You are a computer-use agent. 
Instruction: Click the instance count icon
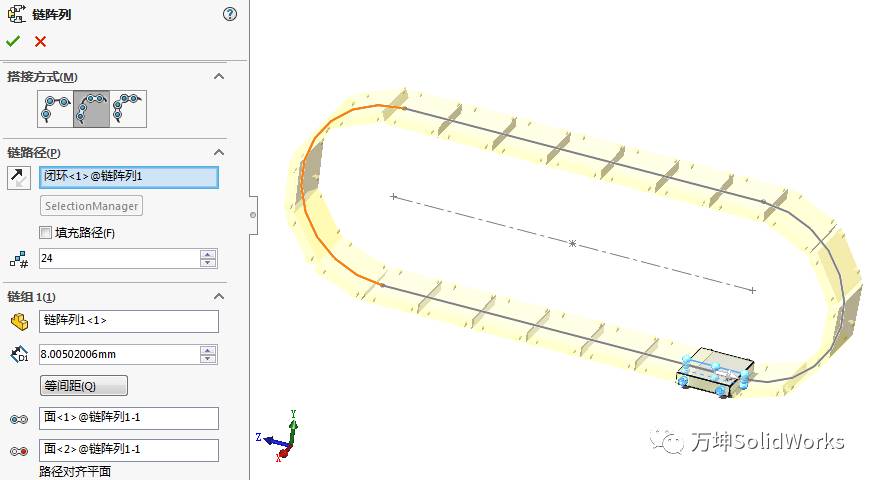click(x=19, y=259)
